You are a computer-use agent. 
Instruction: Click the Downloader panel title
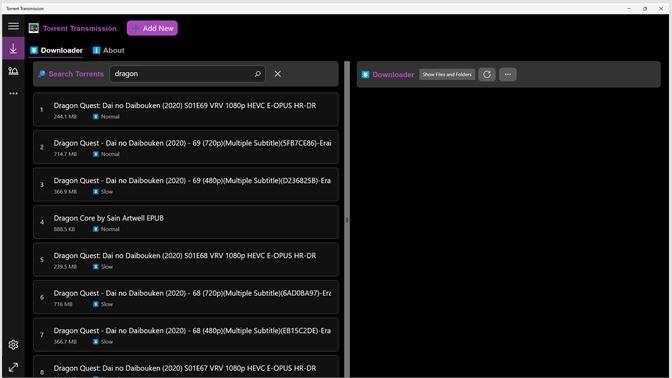click(393, 75)
